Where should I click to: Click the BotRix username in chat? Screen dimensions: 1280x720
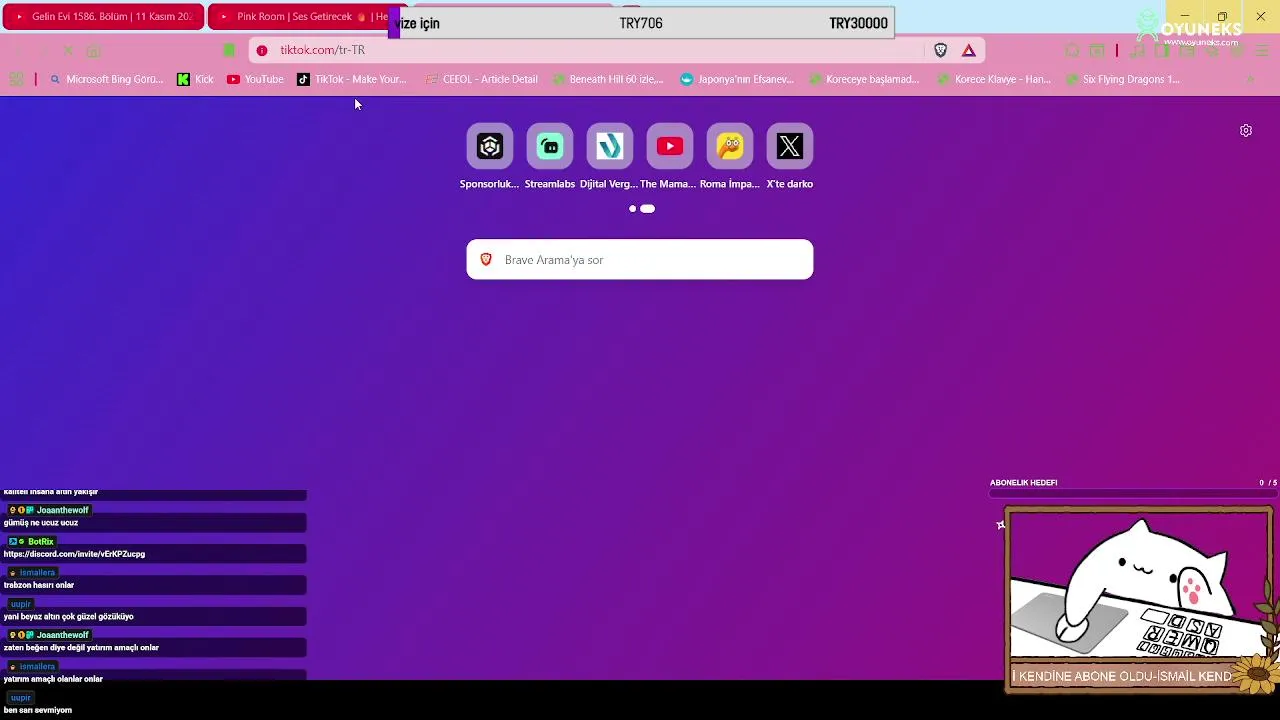[x=41, y=542]
